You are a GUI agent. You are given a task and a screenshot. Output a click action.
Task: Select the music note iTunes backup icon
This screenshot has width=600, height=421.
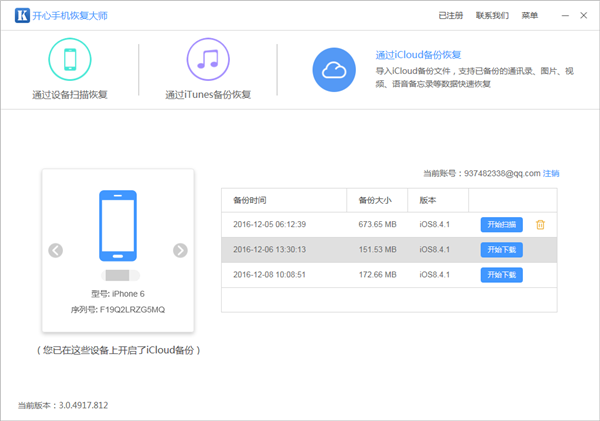(208, 59)
